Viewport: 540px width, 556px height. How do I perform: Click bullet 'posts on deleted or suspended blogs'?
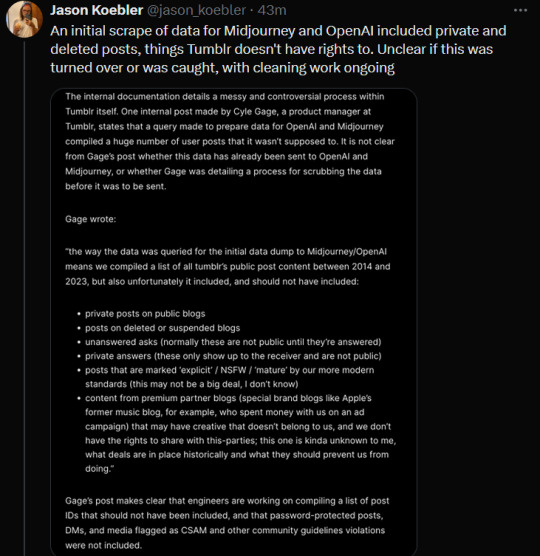[162, 328]
